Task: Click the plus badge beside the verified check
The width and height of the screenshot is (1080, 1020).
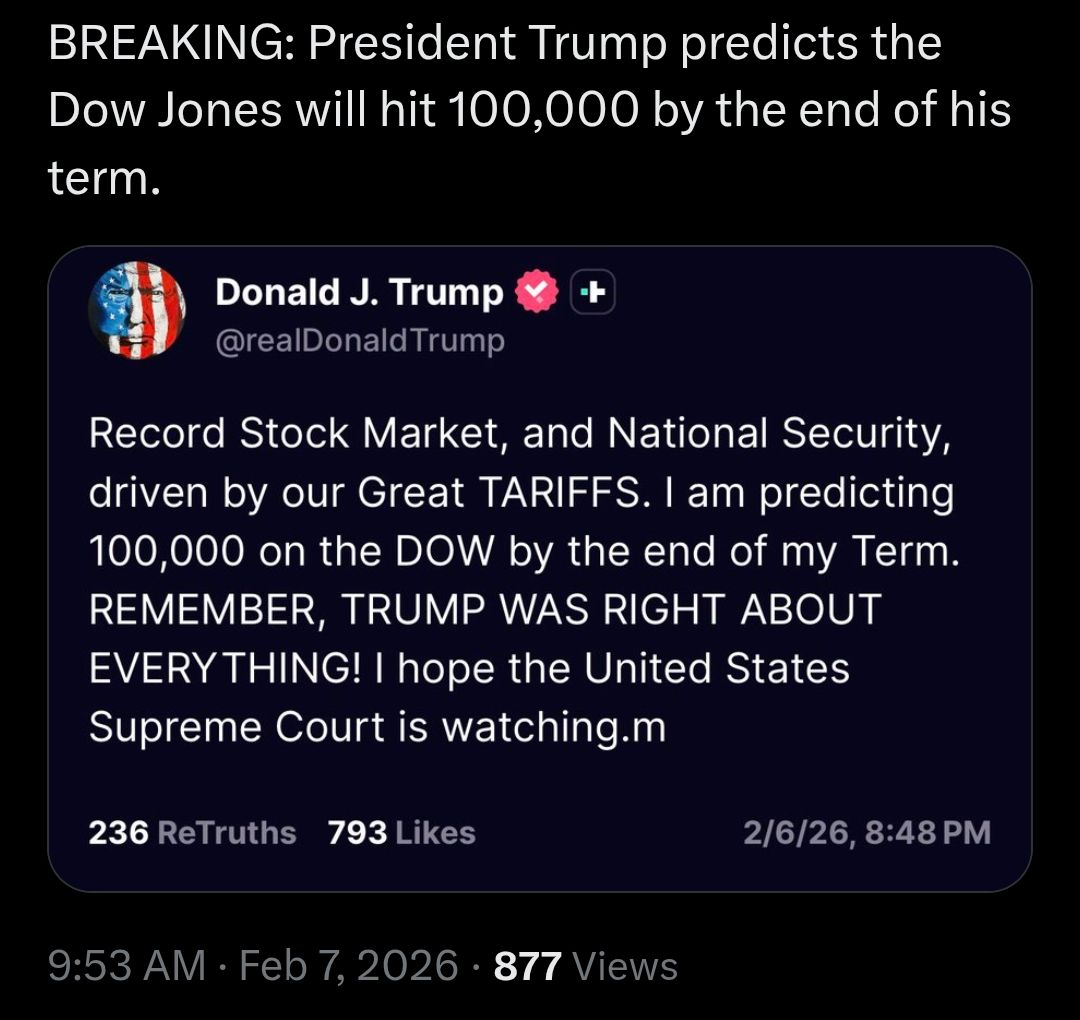Action: (x=593, y=292)
